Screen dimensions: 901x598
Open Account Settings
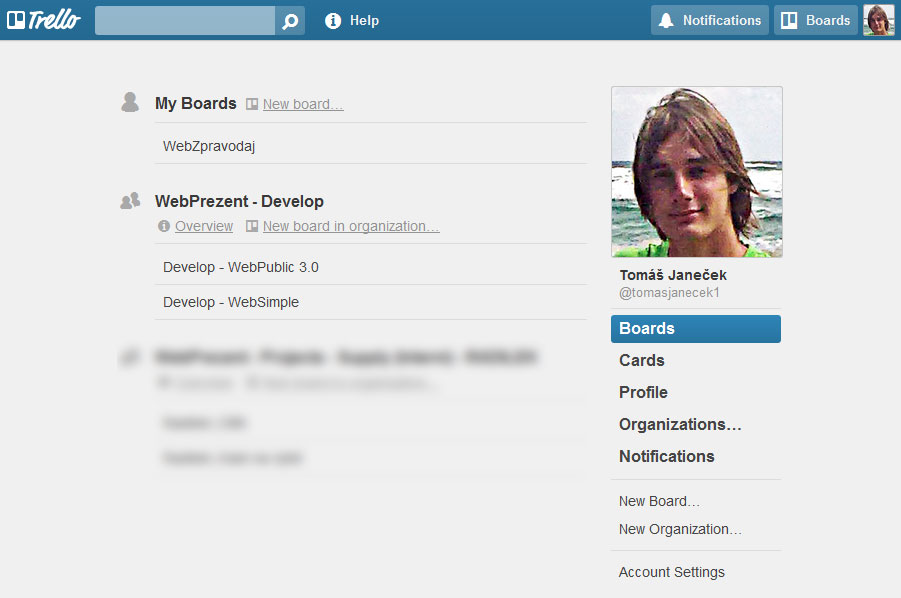click(672, 572)
